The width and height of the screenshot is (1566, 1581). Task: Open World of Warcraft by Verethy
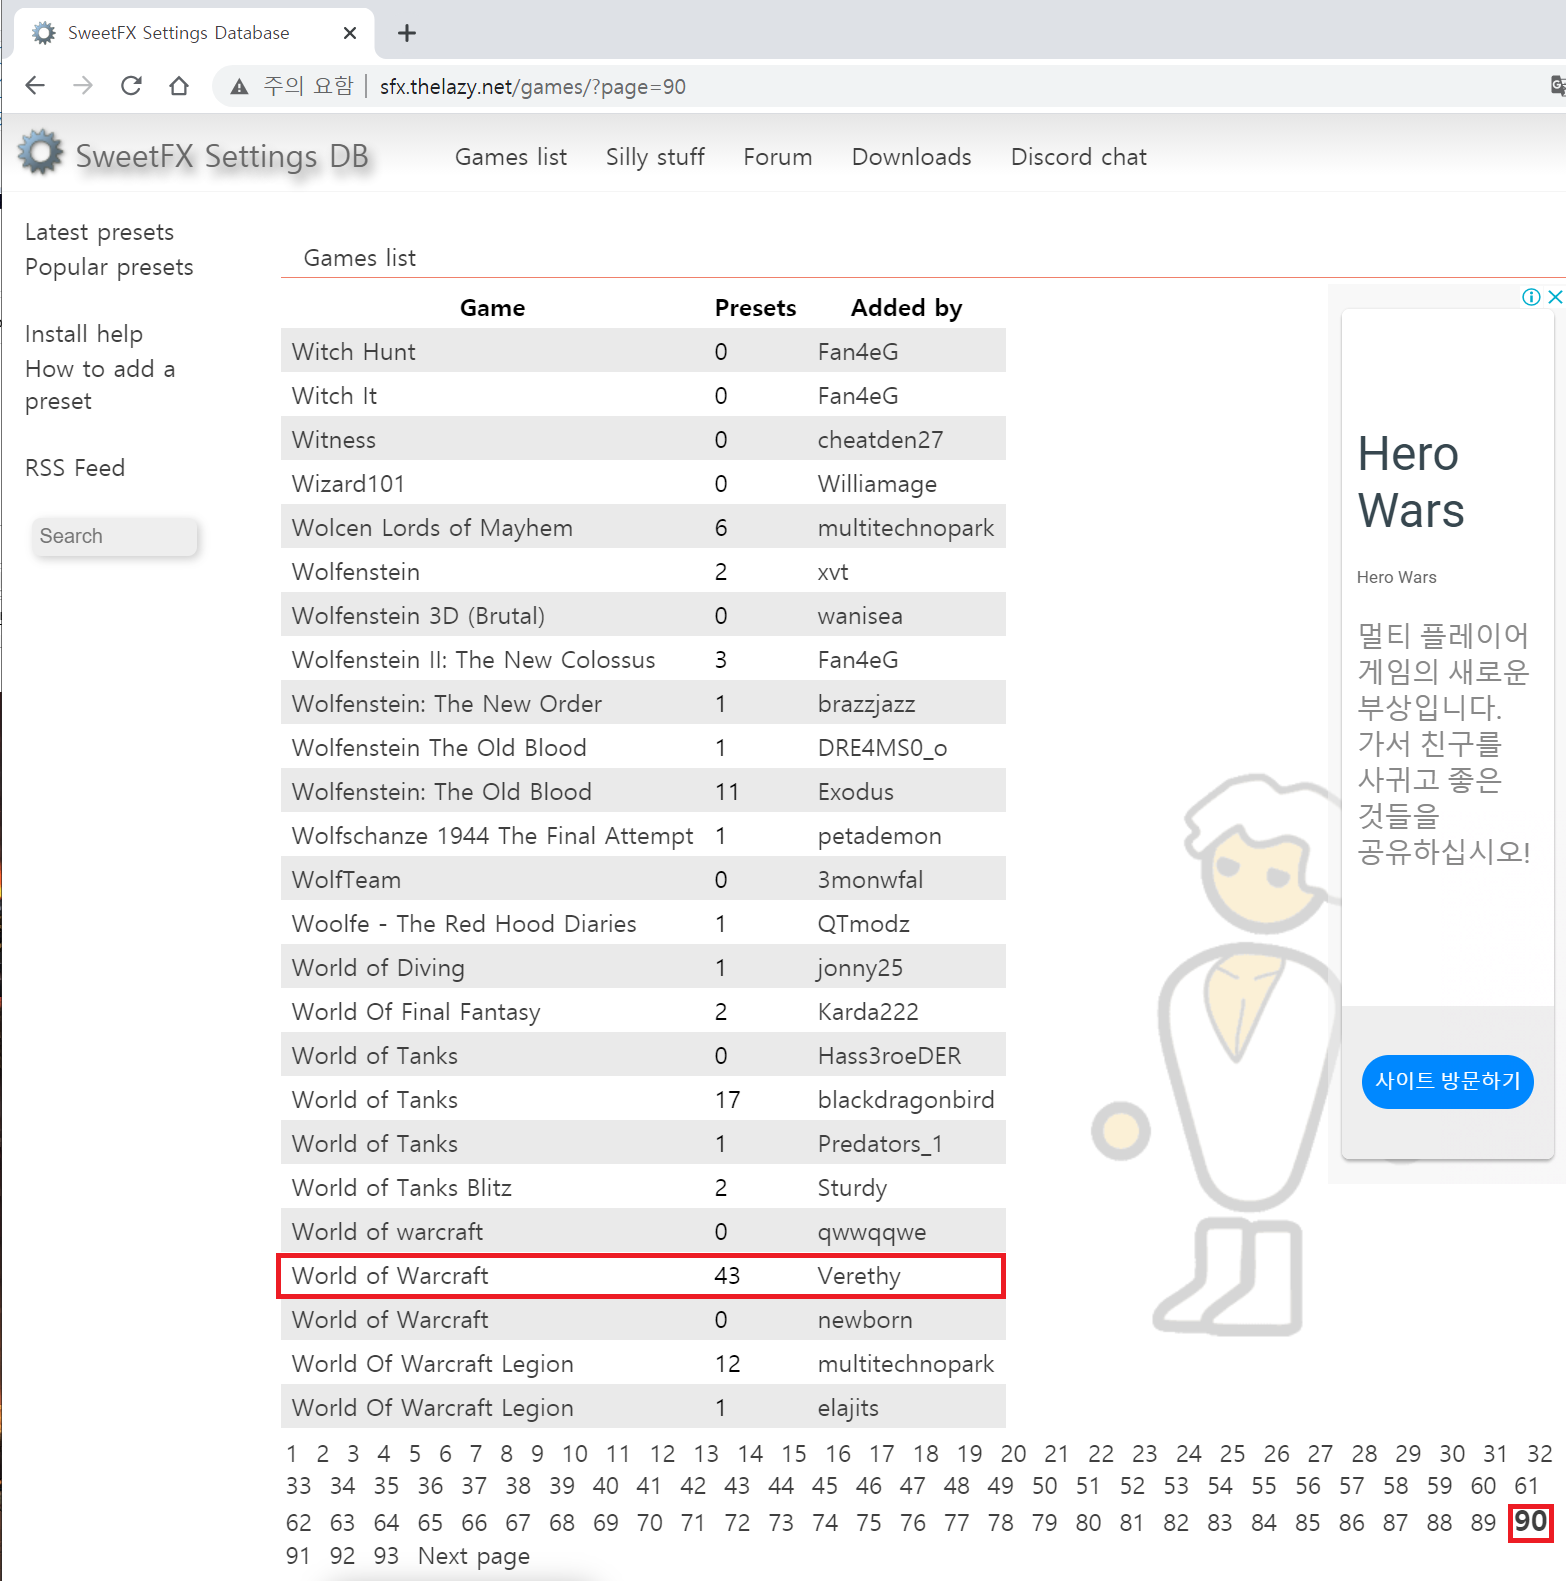click(390, 1276)
